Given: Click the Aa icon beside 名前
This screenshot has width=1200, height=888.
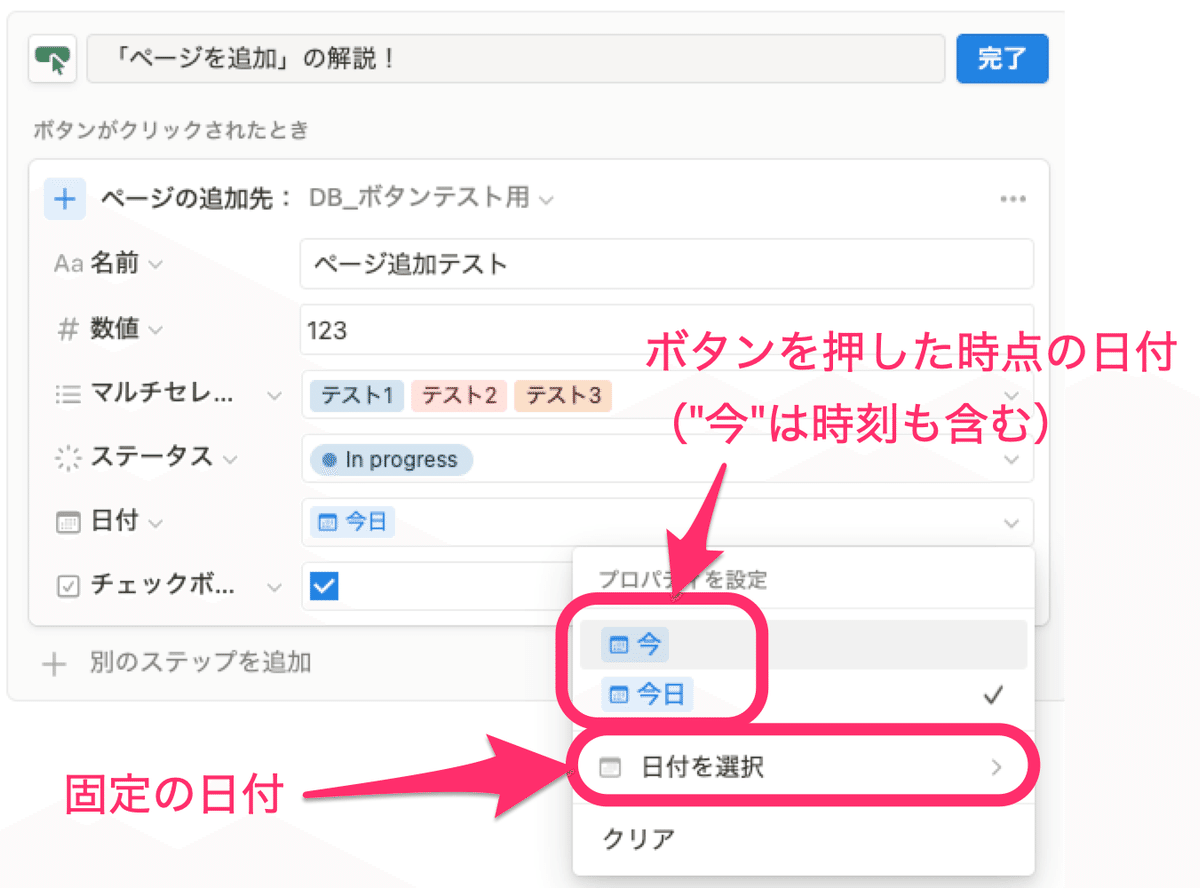Looking at the screenshot, I should 67,265.
